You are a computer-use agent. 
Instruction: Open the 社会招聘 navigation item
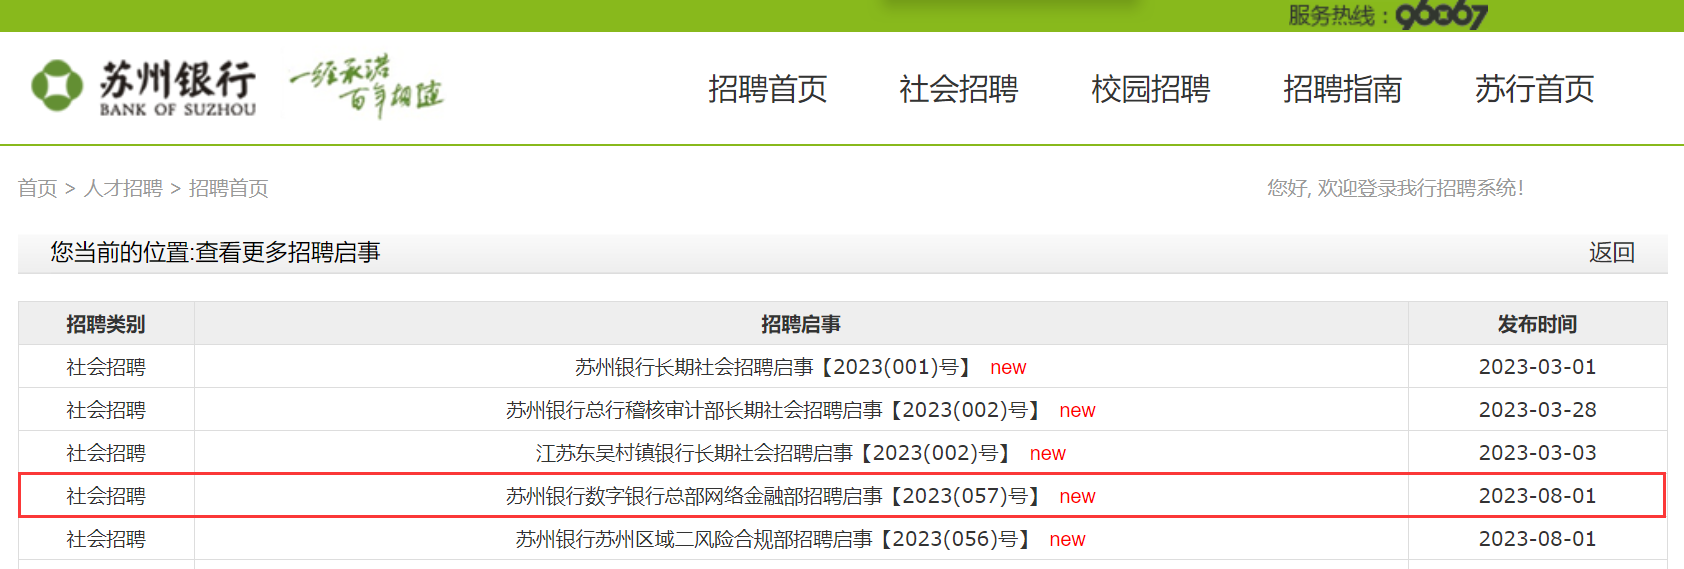point(959,89)
